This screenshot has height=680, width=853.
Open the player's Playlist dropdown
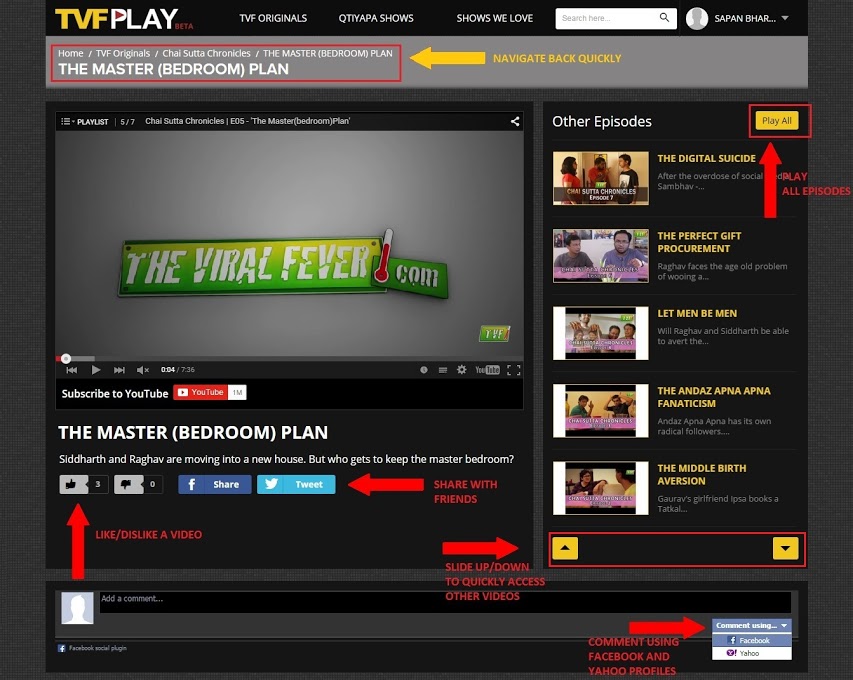pyautogui.click(x=84, y=121)
